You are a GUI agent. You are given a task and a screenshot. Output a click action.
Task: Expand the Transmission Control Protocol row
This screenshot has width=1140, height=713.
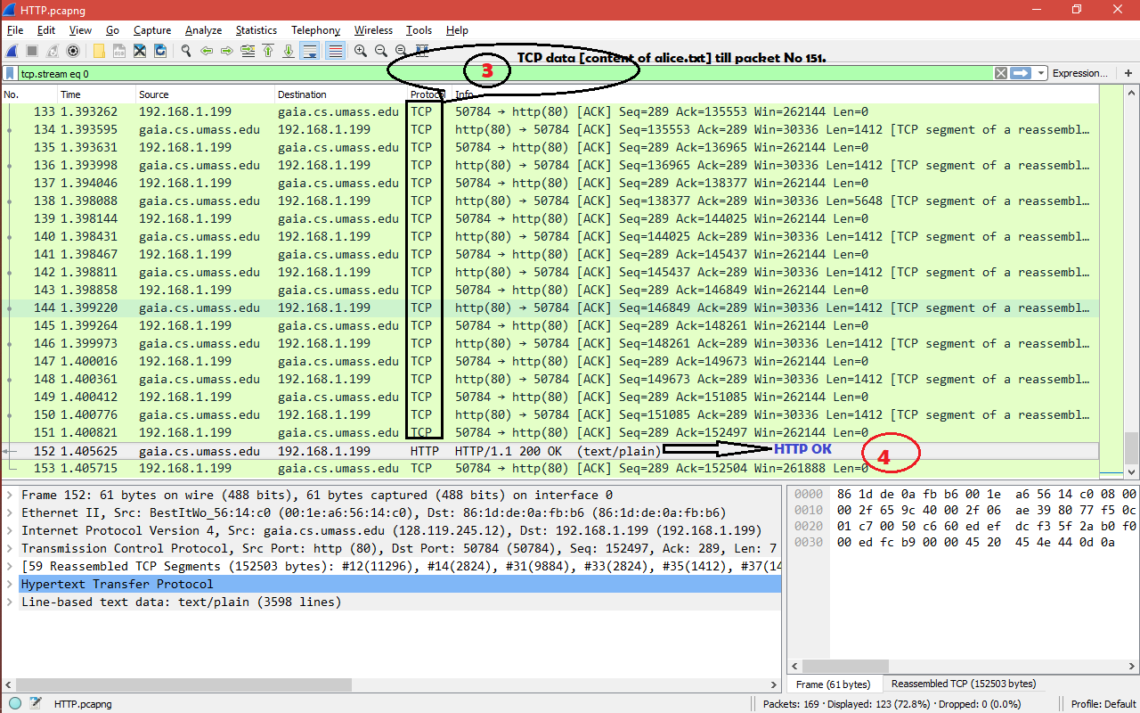pos(10,548)
